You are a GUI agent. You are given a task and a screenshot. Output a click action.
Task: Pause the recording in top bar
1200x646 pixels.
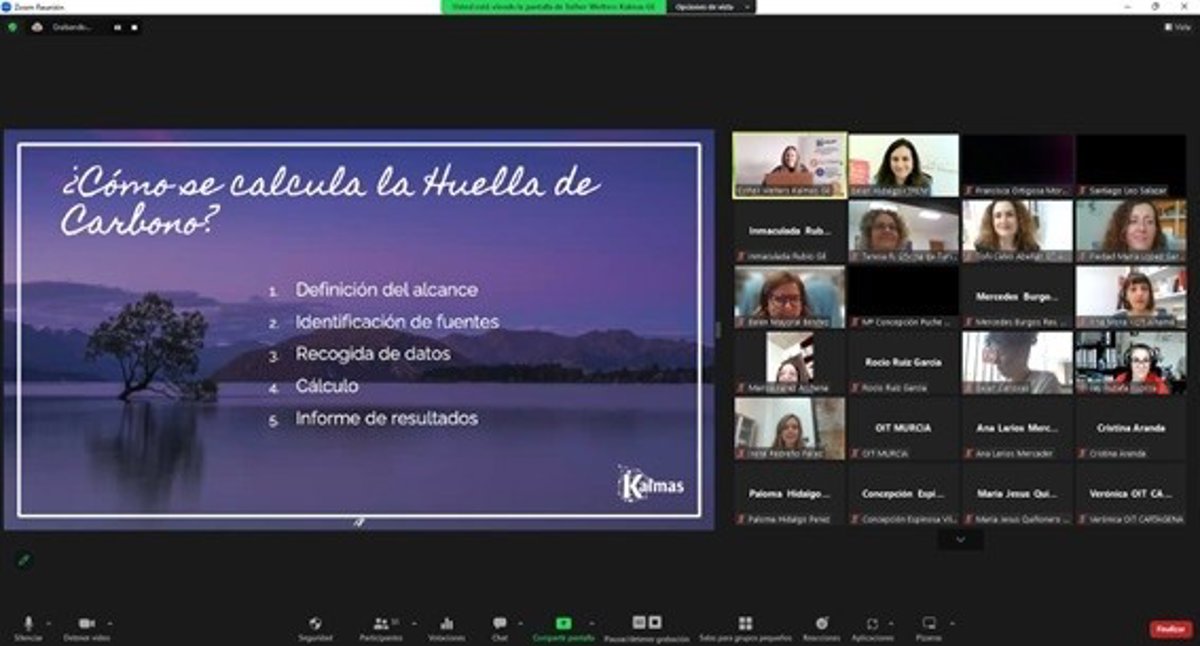tap(117, 27)
